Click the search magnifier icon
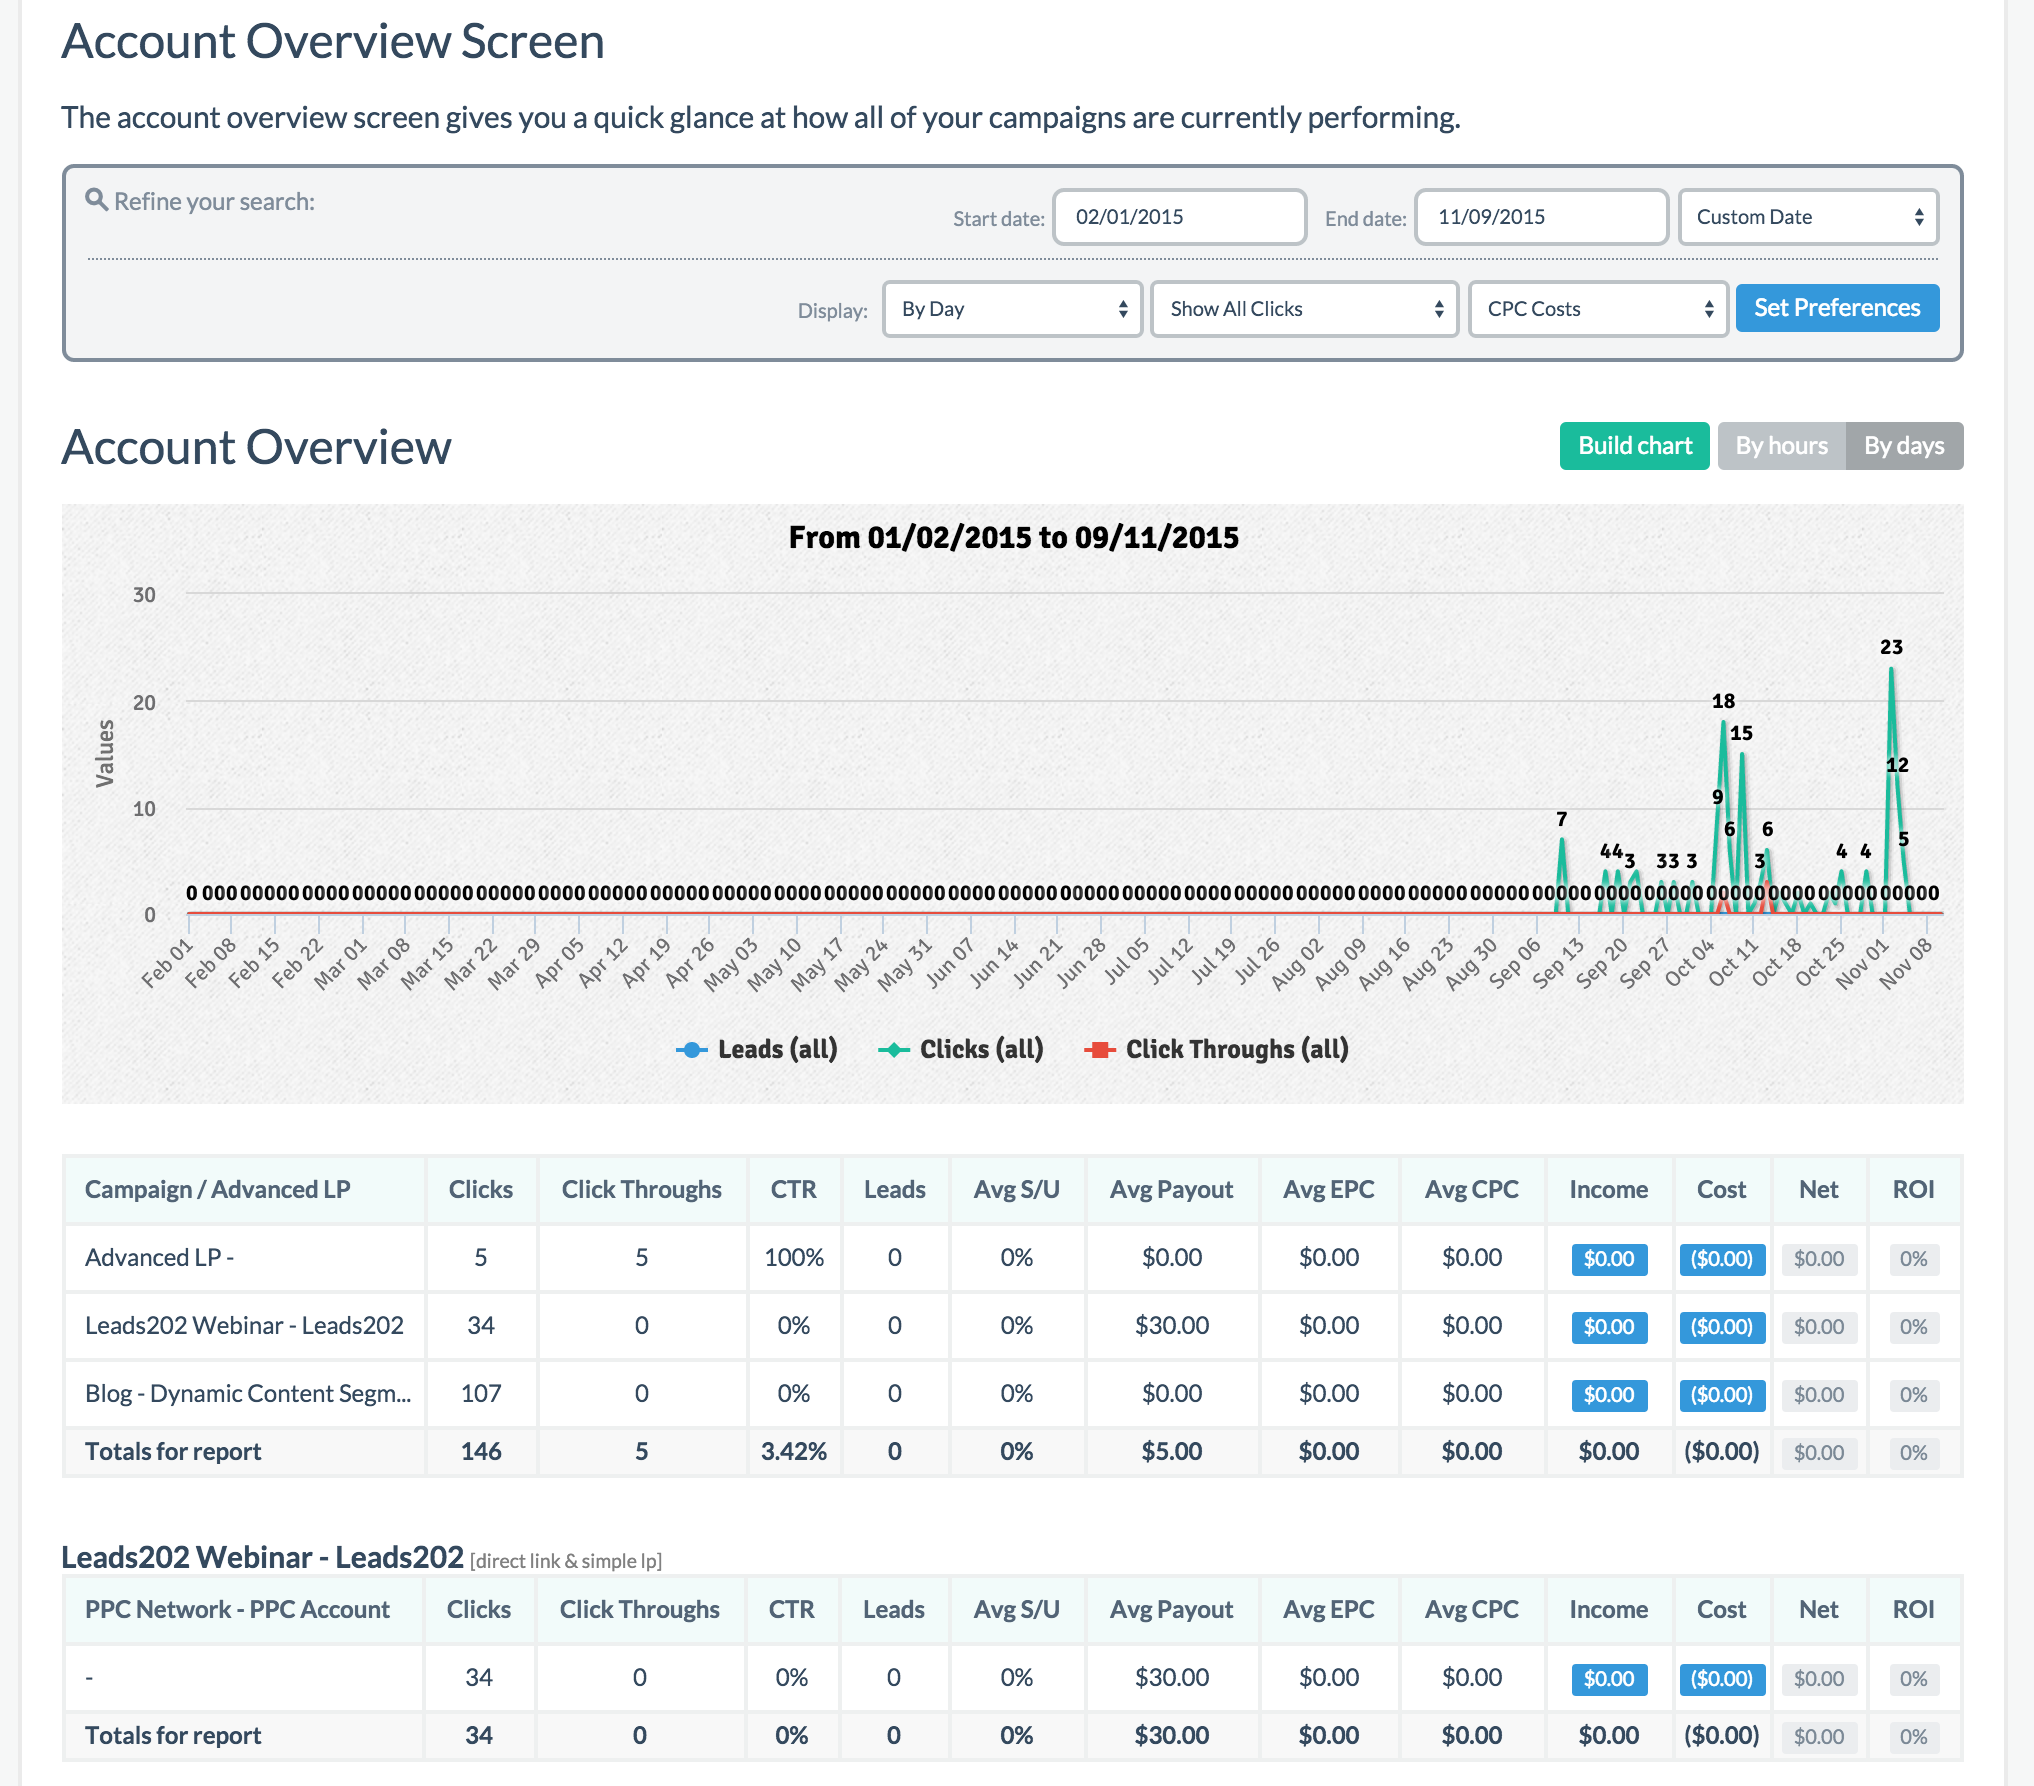Image resolution: width=2034 pixels, height=1786 pixels. [96, 200]
